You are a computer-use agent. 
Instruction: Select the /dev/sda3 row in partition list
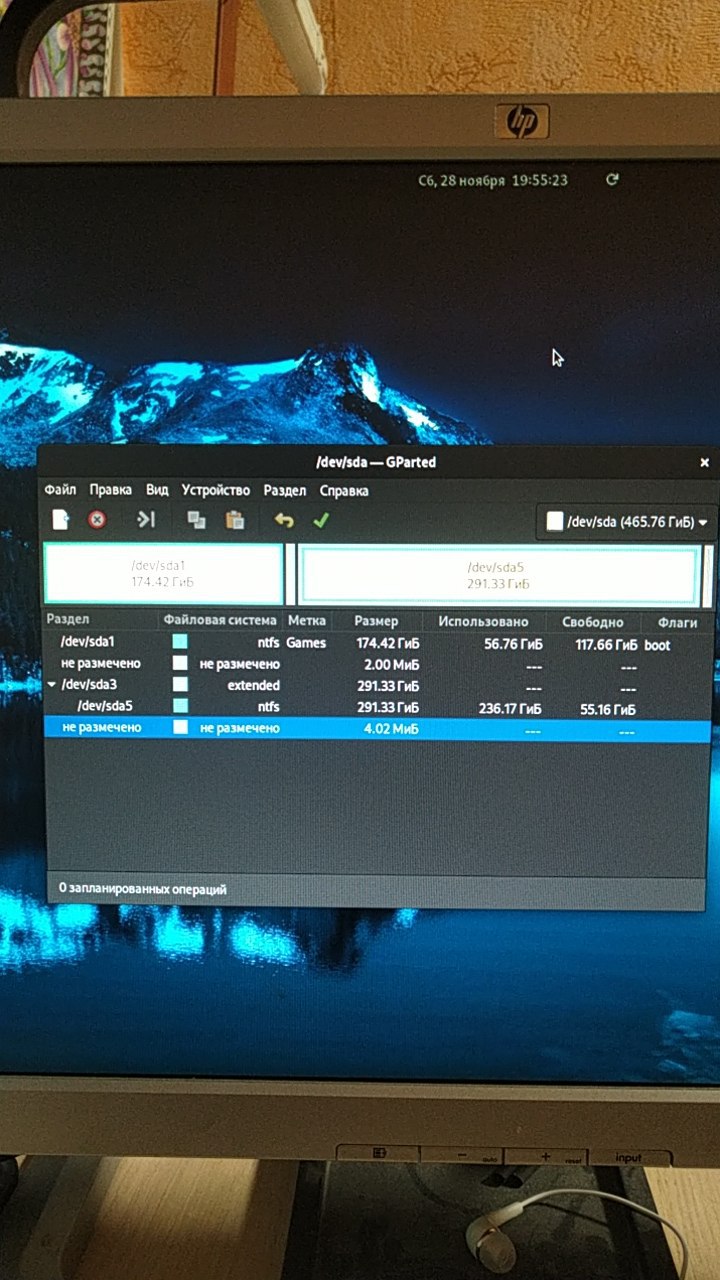pos(378,686)
